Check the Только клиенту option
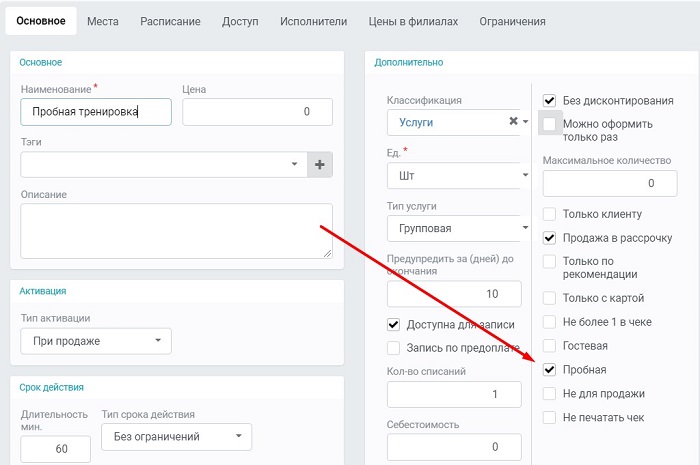The height and width of the screenshot is (465, 700). (x=549, y=214)
